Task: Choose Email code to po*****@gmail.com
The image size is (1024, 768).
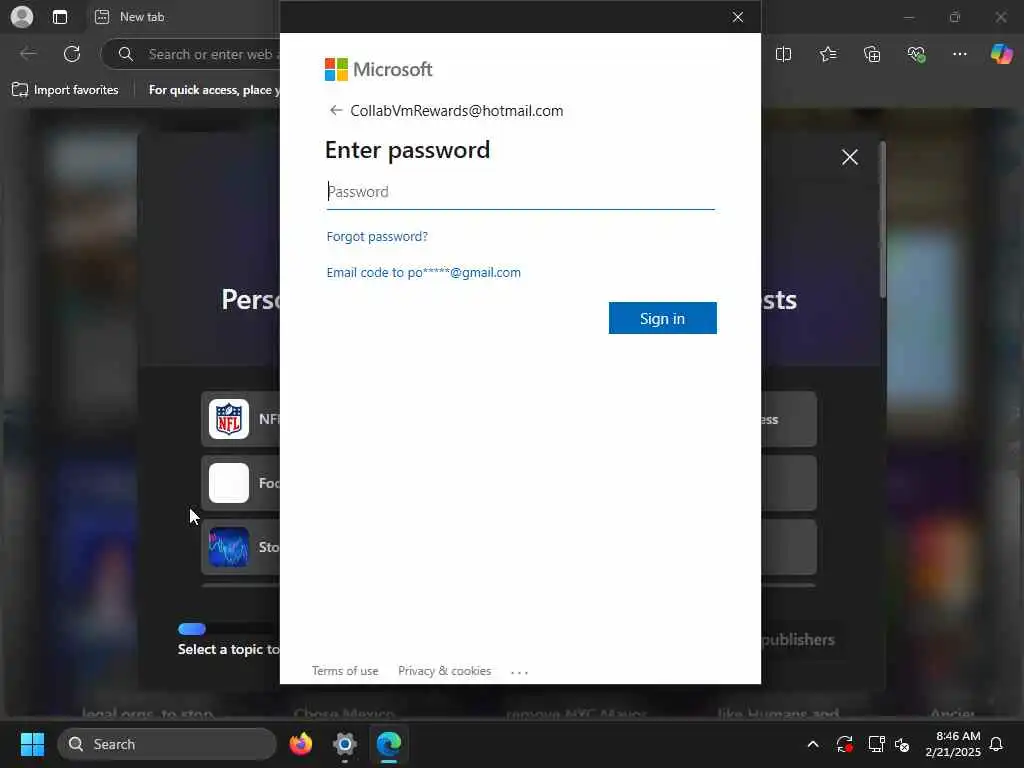Action: pyautogui.click(x=423, y=272)
